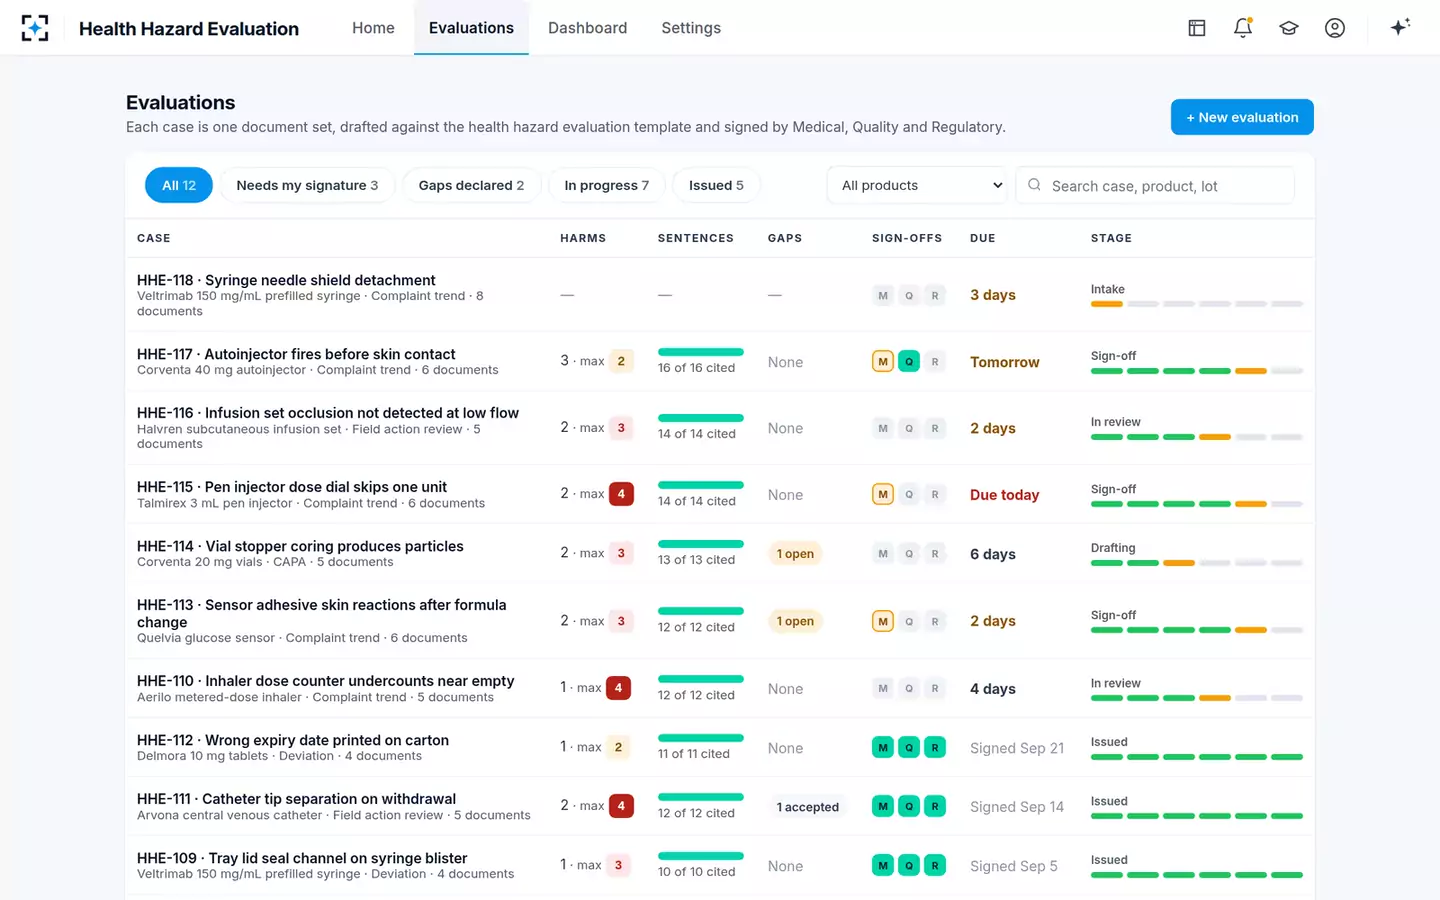Screen dimensions: 1440x900
Task: Open case HHE-118 Syringe needle shield detachment
Action: [286, 280]
